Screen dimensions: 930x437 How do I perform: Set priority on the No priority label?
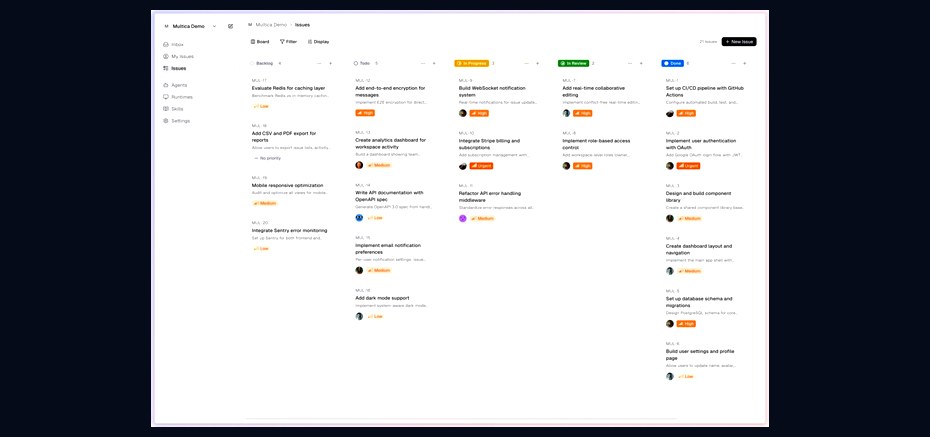coord(267,158)
